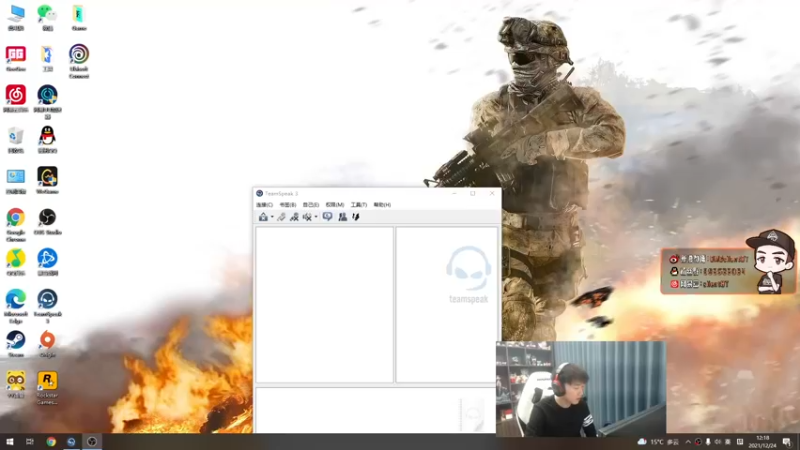
Task: Select the Recycle Bin desktop icon
Action: [x=16, y=140]
